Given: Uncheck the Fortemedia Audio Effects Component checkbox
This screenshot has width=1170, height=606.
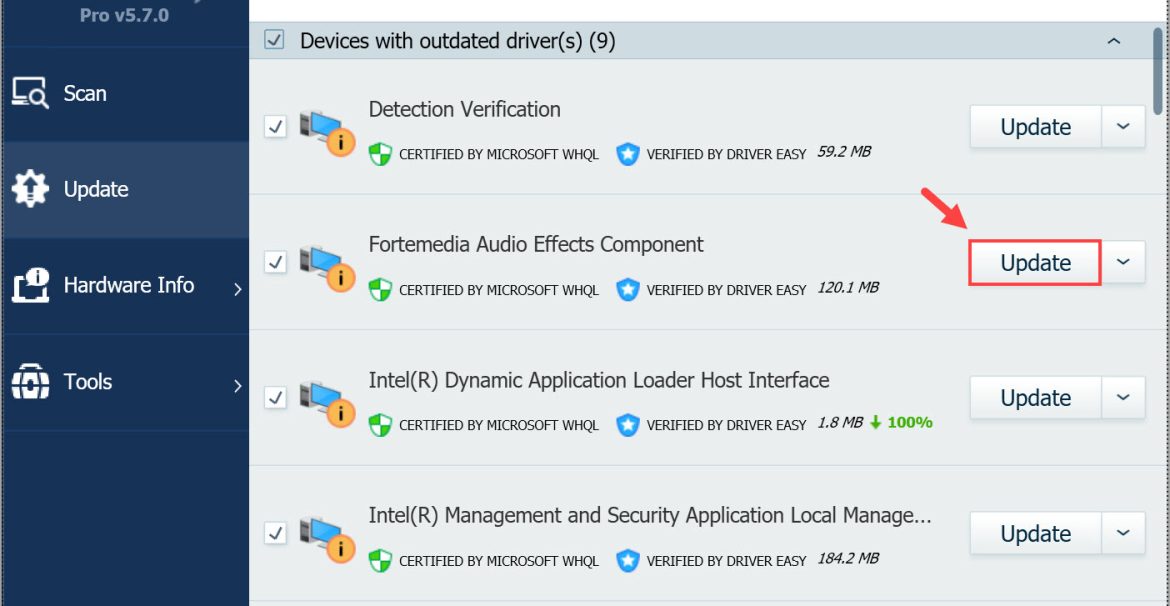Looking at the screenshot, I should pos(275,262).
